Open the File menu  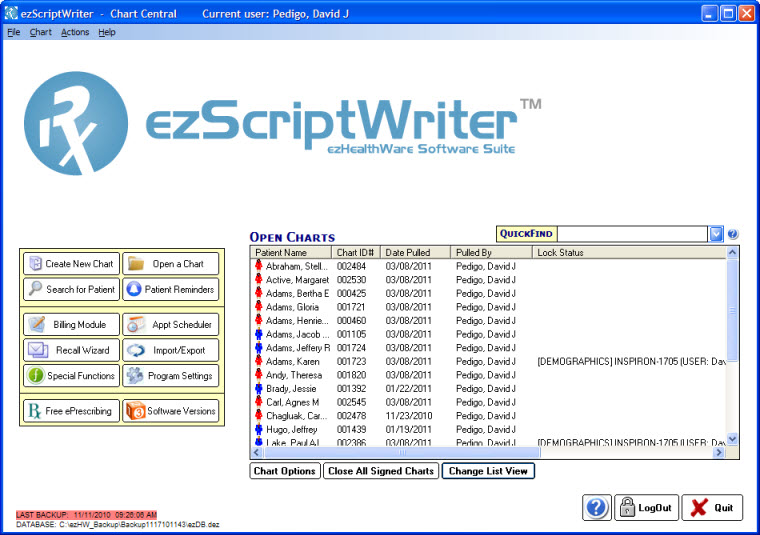(x=14, y=32)
